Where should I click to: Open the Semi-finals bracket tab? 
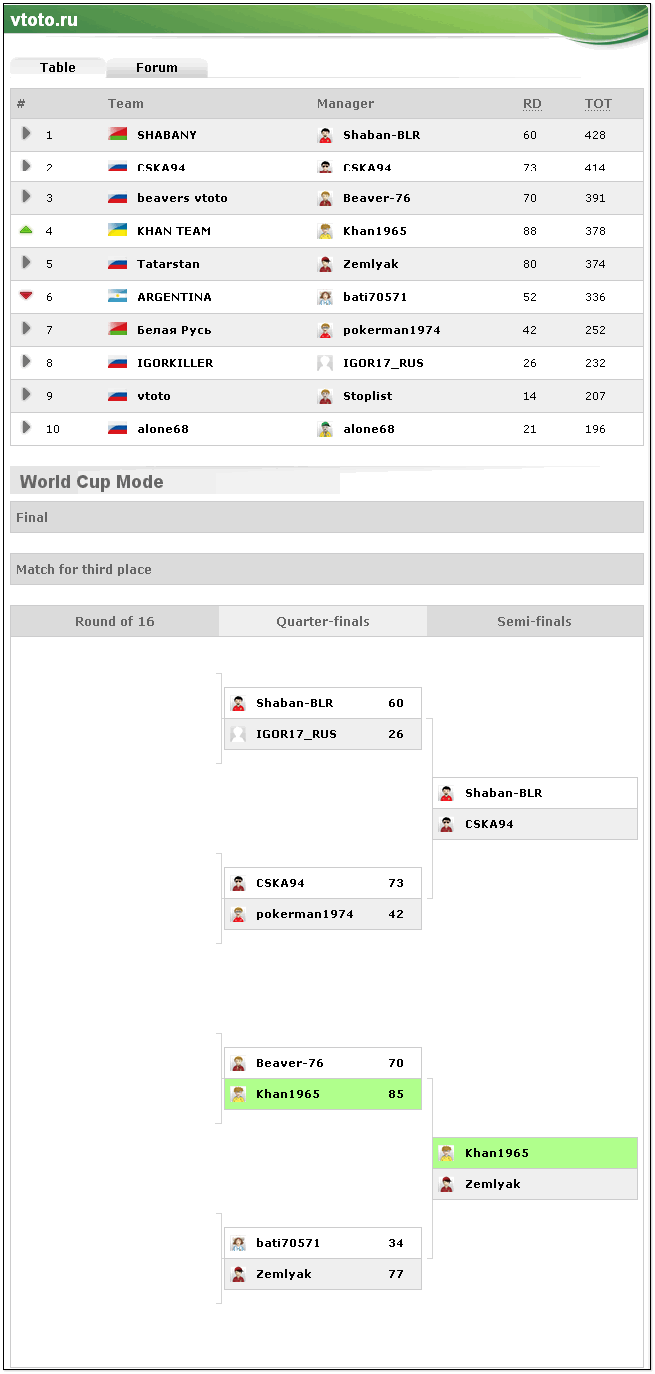[x=535, y=621]
